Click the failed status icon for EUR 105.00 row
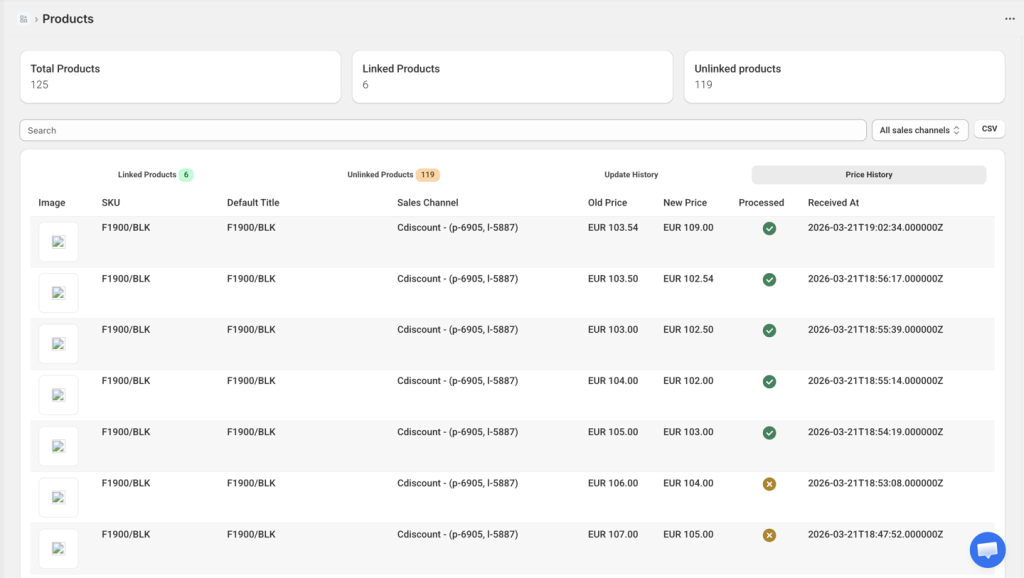 pyautogui.click(x=769, y=535)
